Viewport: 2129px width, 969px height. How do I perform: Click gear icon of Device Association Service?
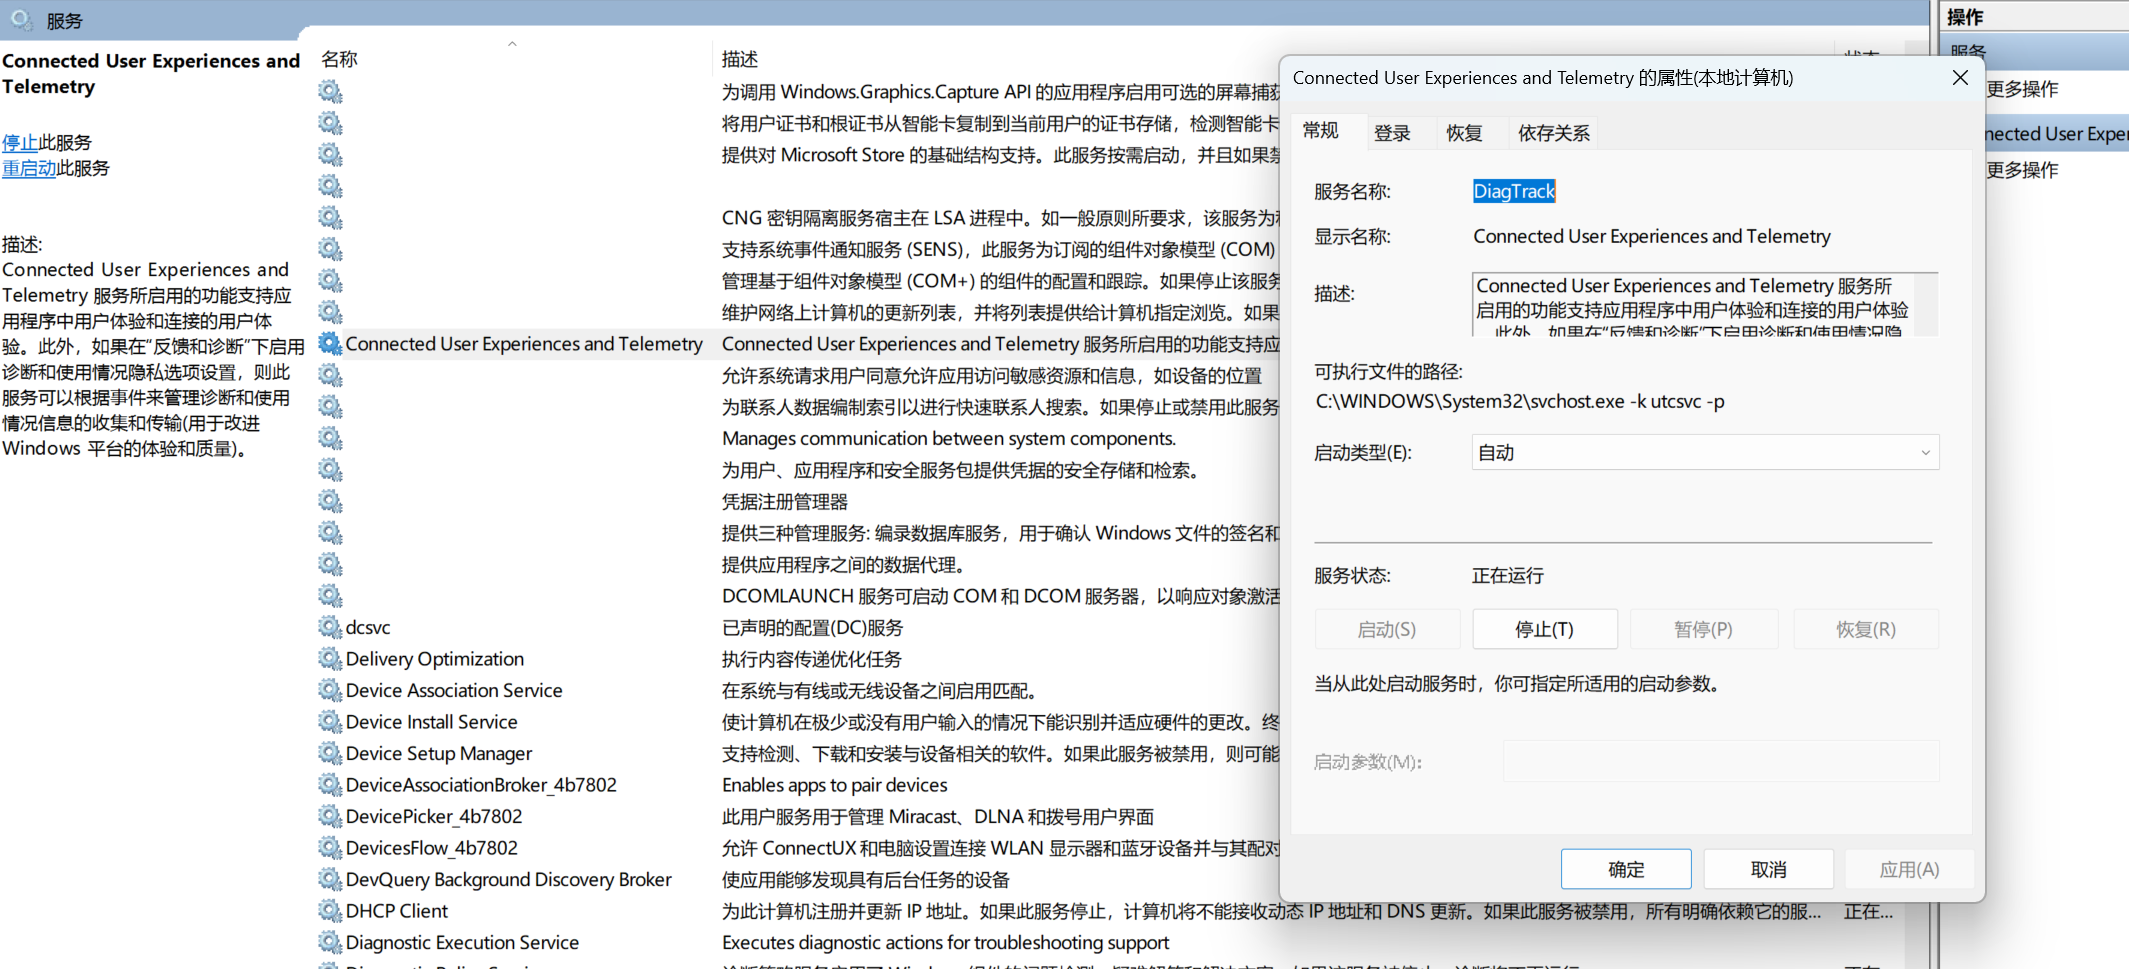(x=330, y=690)
